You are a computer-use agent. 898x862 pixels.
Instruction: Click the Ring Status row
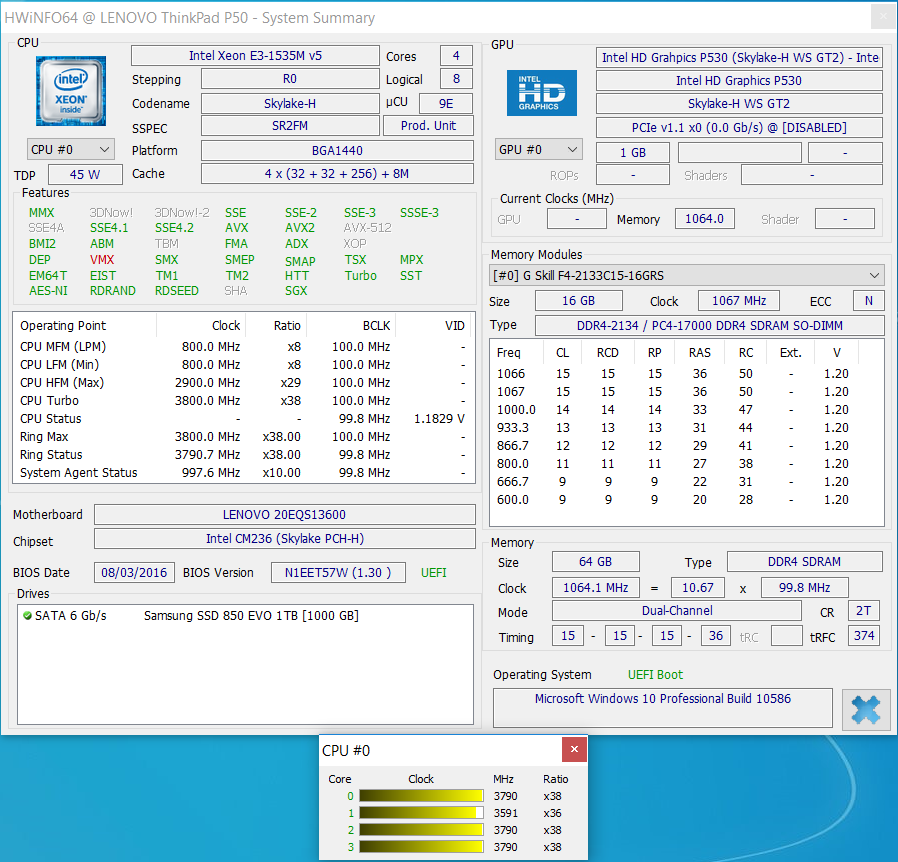point(243,455)
